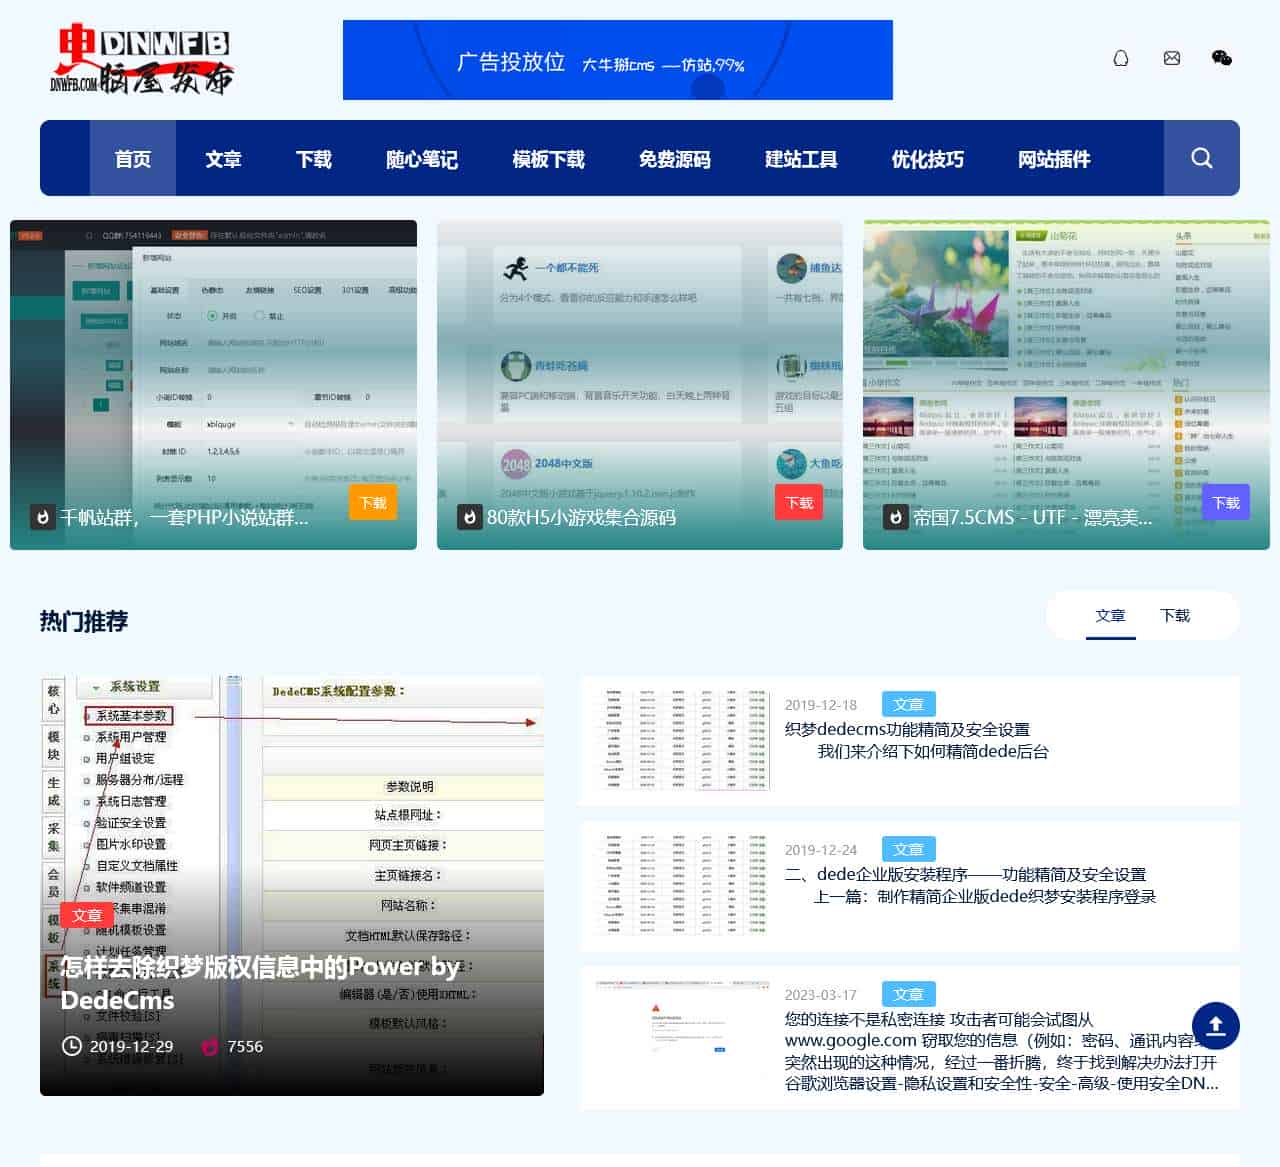
Task: Click the clock icon next to 2019-12-29
Action: point(71,1046)
